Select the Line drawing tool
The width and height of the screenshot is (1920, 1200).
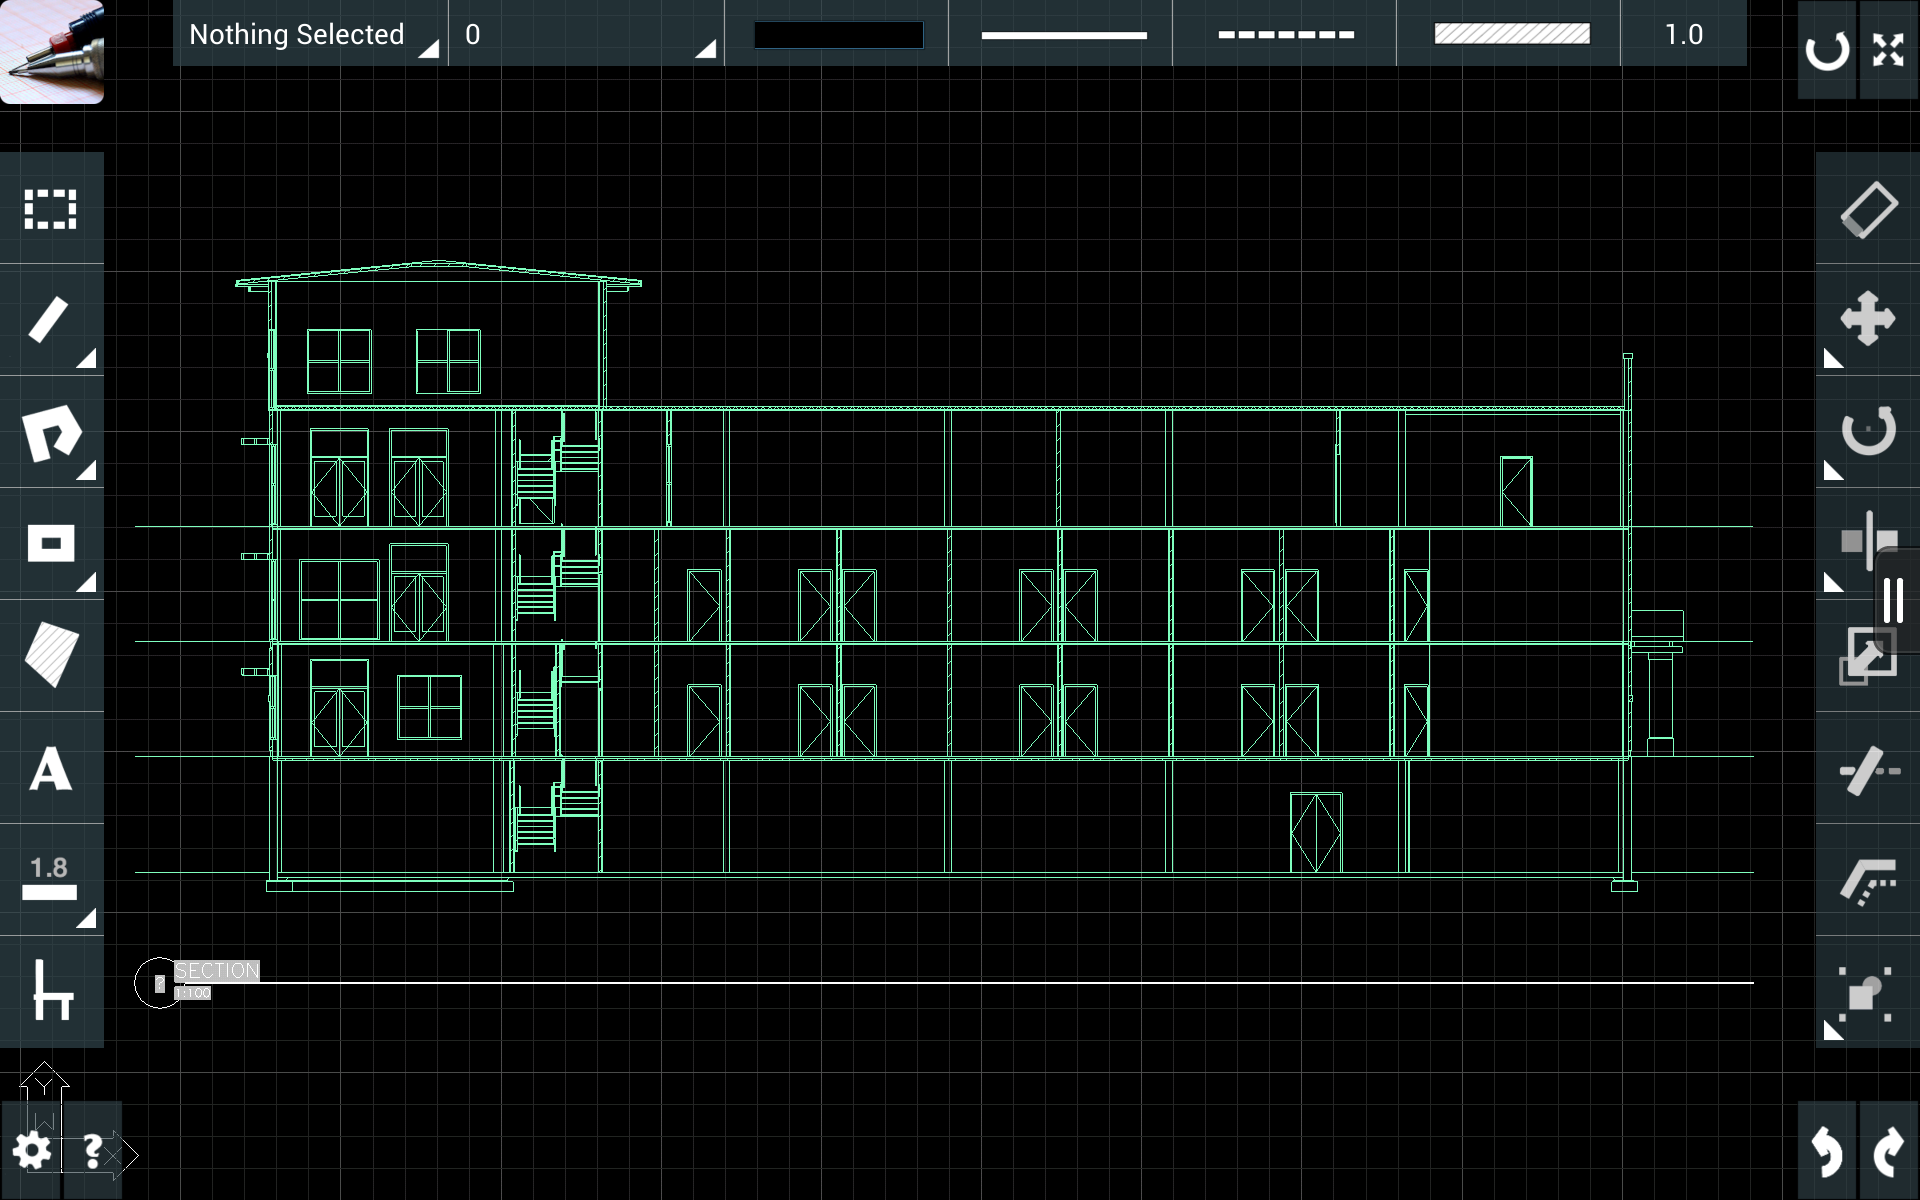50,321
